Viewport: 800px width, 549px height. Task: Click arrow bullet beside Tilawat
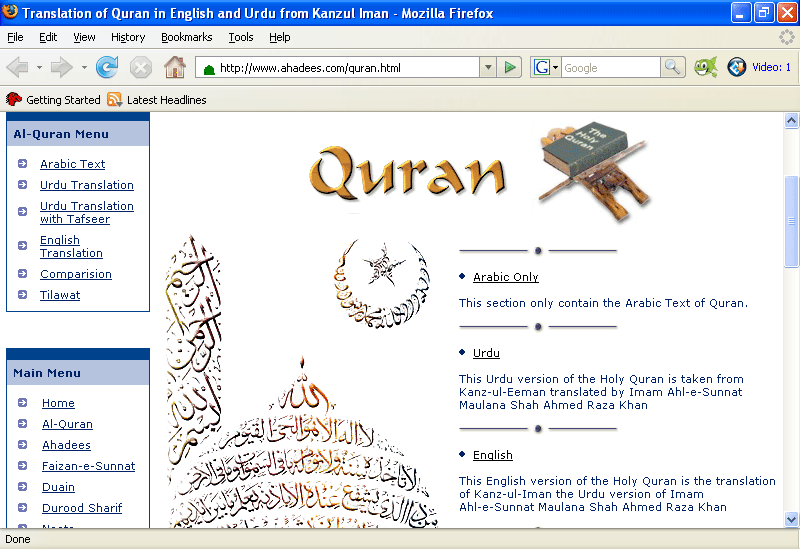pyautogui.click(x=22, y=295)
